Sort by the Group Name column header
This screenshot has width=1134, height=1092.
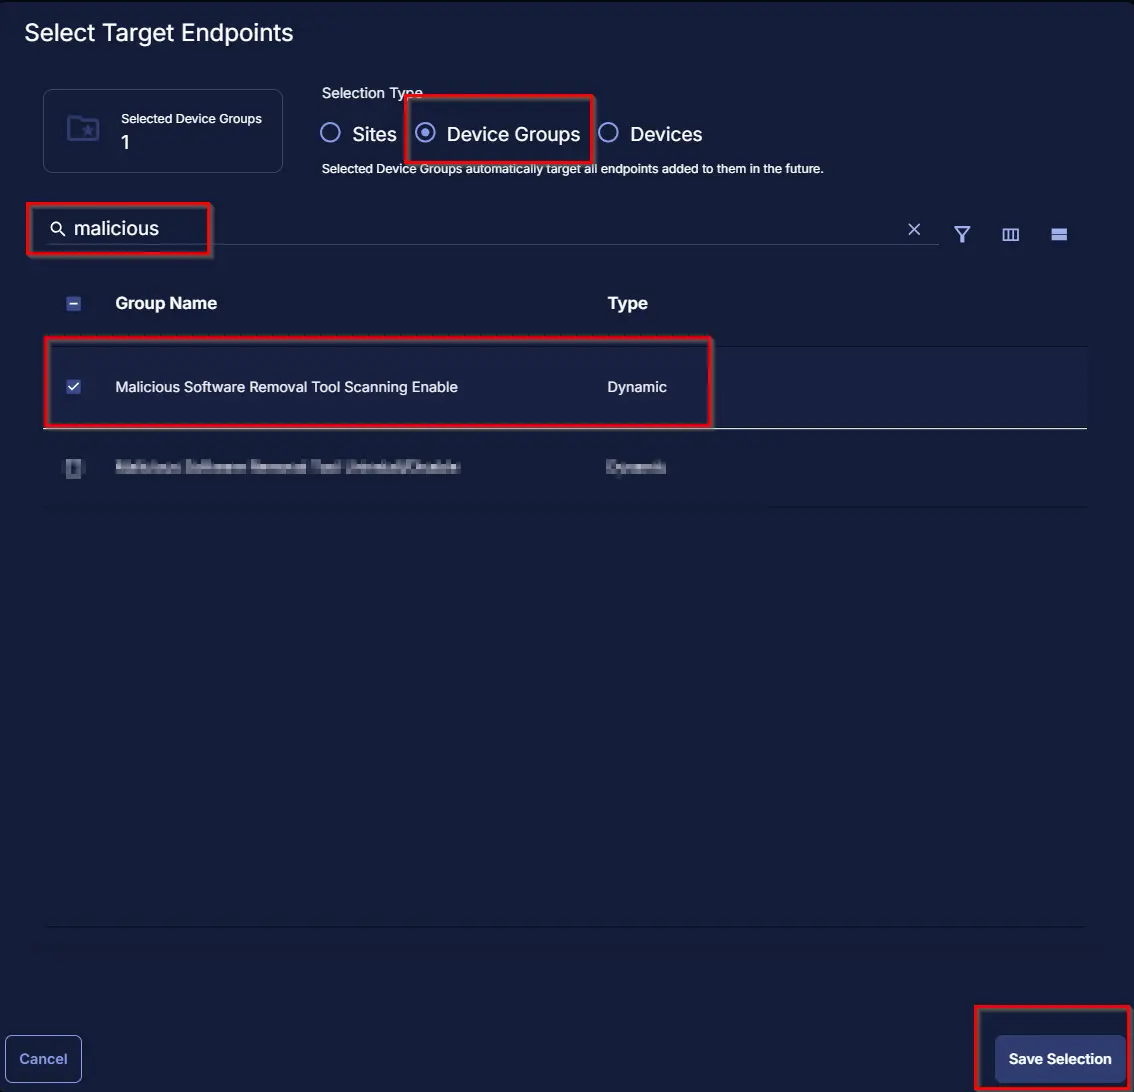pyautogui.click(x=166, y=303)
